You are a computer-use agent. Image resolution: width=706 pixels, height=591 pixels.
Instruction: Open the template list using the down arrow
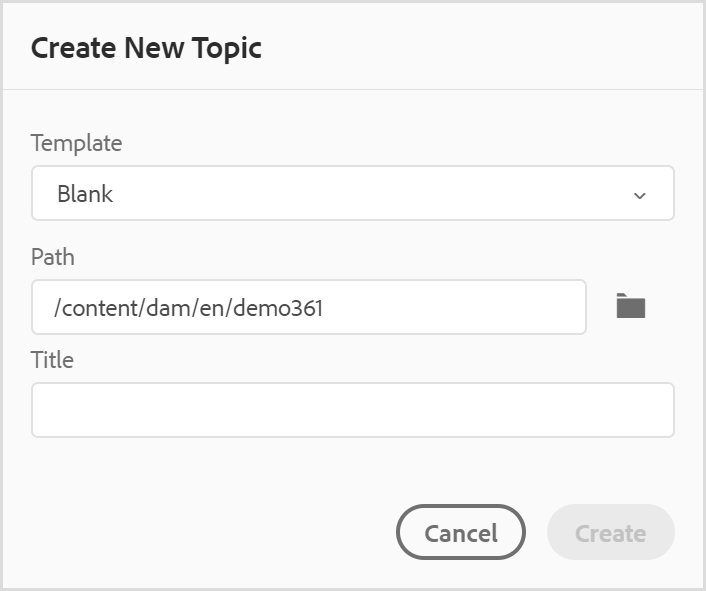click(x=639, y=195)
